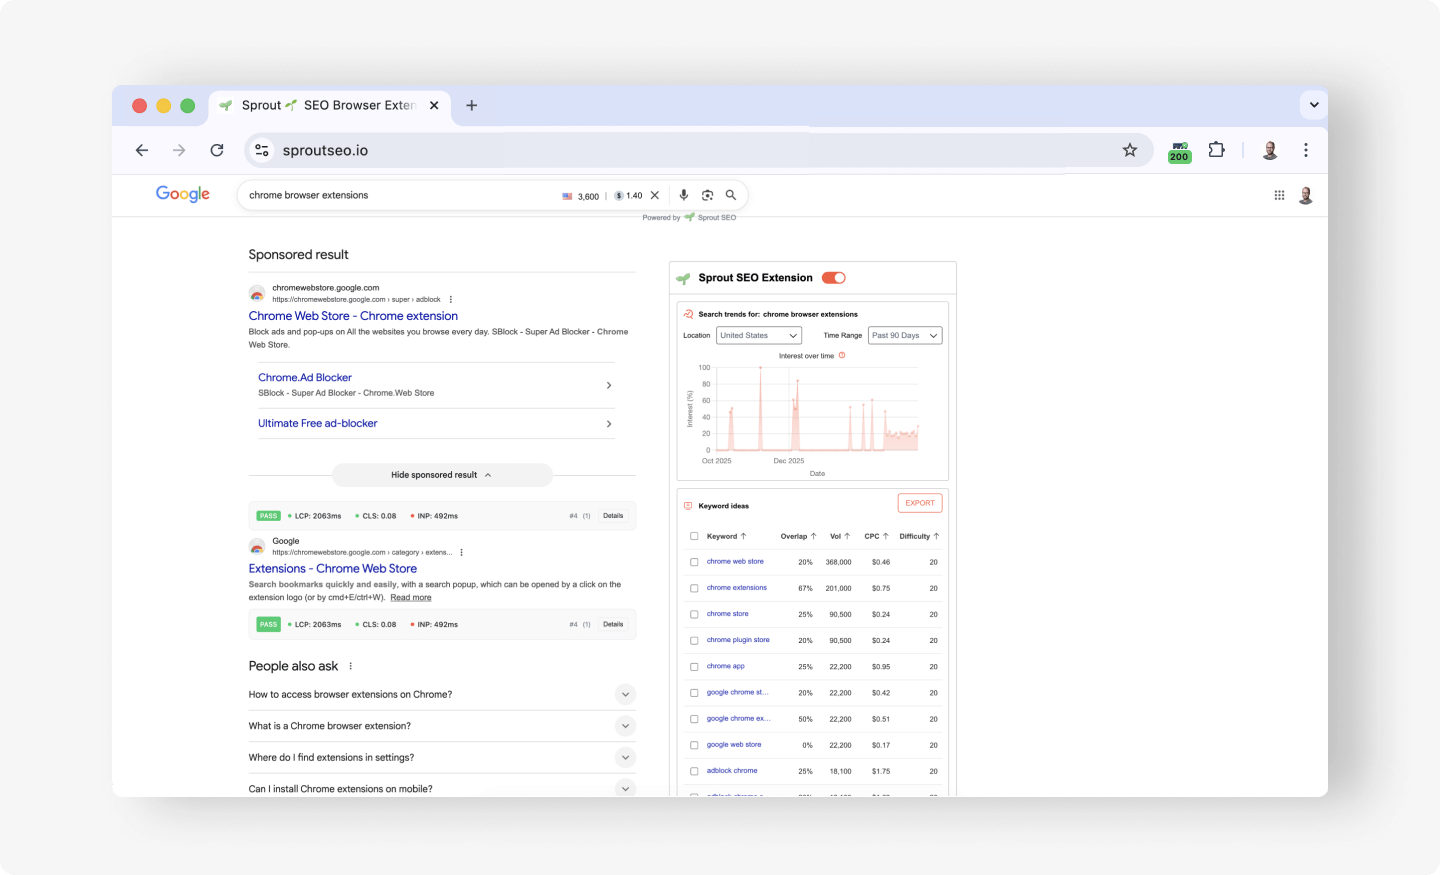Reload the page using the refresh icon
Screen dimensions: 1440x875
pyautogui.click(x=217, y=150)
